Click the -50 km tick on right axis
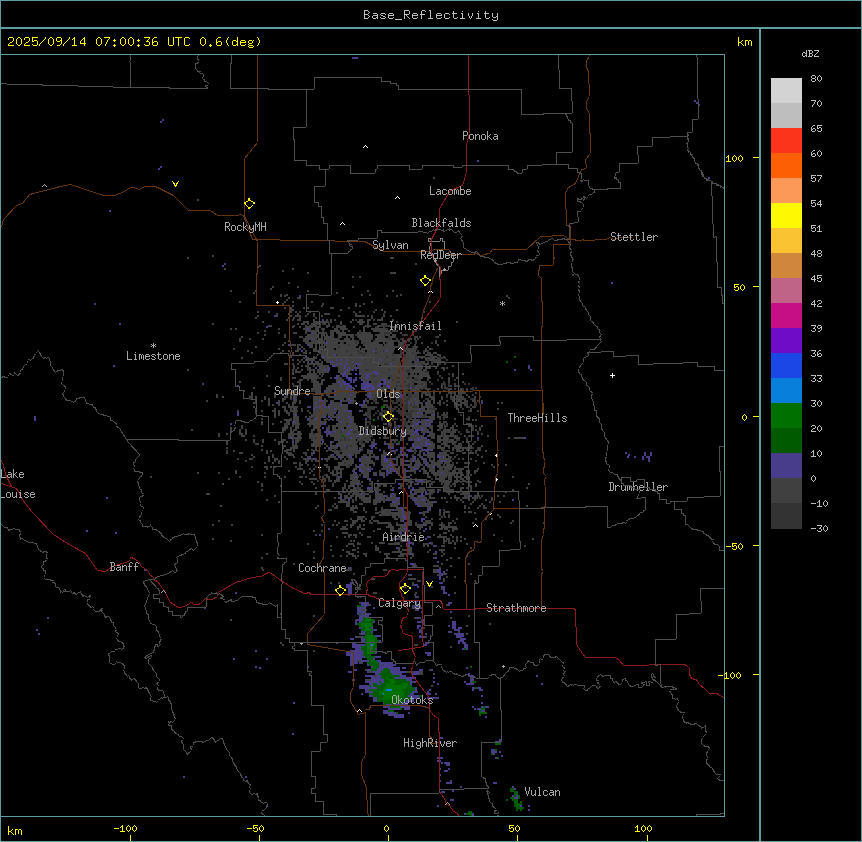 pos(734,546)
